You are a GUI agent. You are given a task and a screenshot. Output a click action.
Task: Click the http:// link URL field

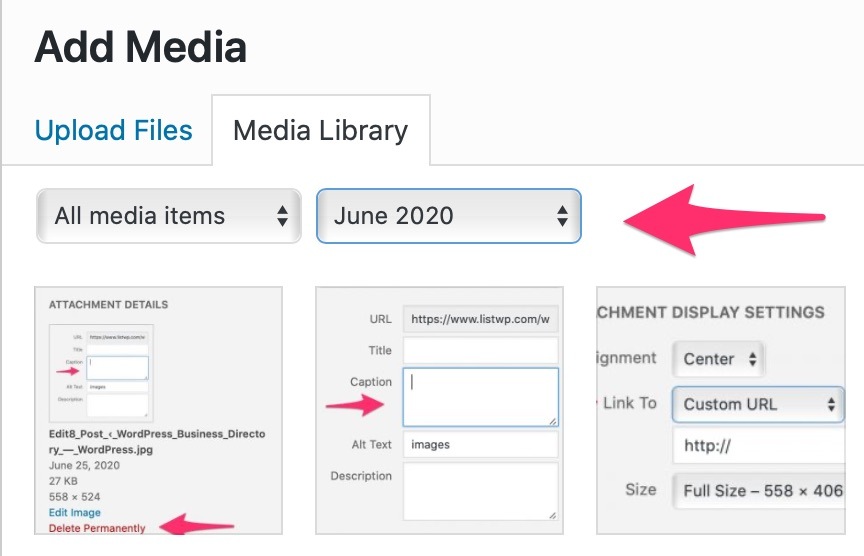759,446
